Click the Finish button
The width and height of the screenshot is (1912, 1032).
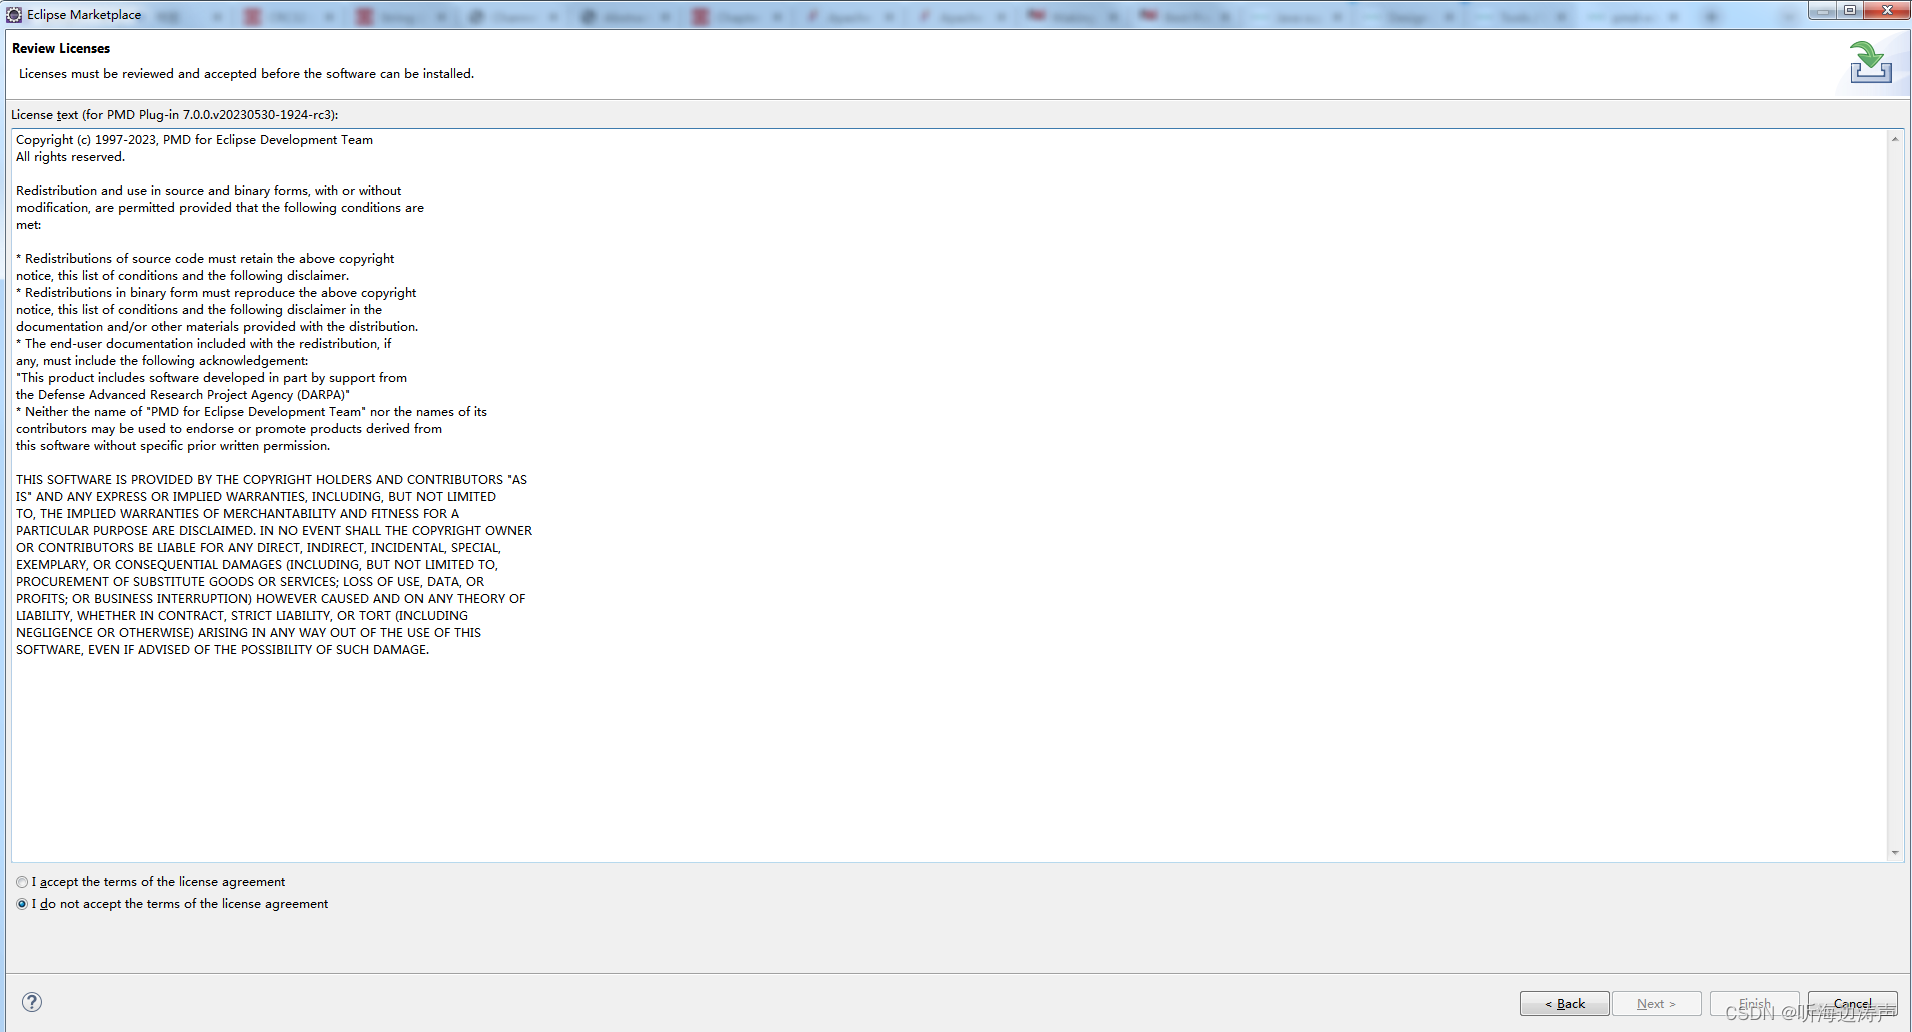(x=1754, y=1004)
